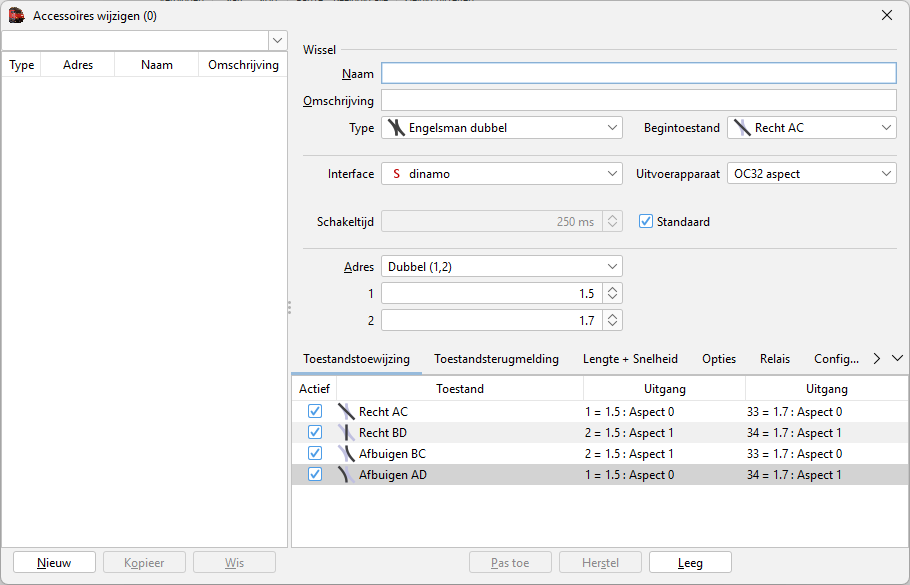Viewport: 910px width, 585px height.
Task: Click the Afbuigen BC turnout state icon
Action: [x=346, y=454]
